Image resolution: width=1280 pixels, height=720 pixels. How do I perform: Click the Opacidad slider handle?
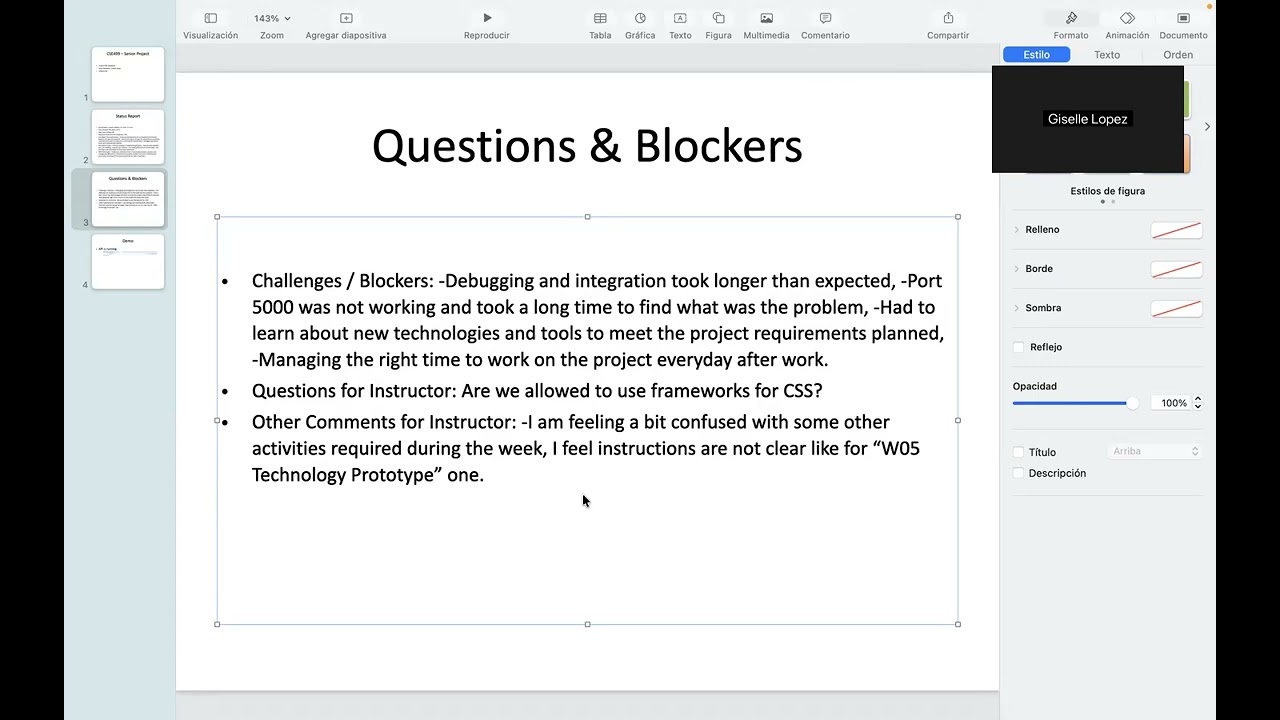click(x=1132, y=403)
